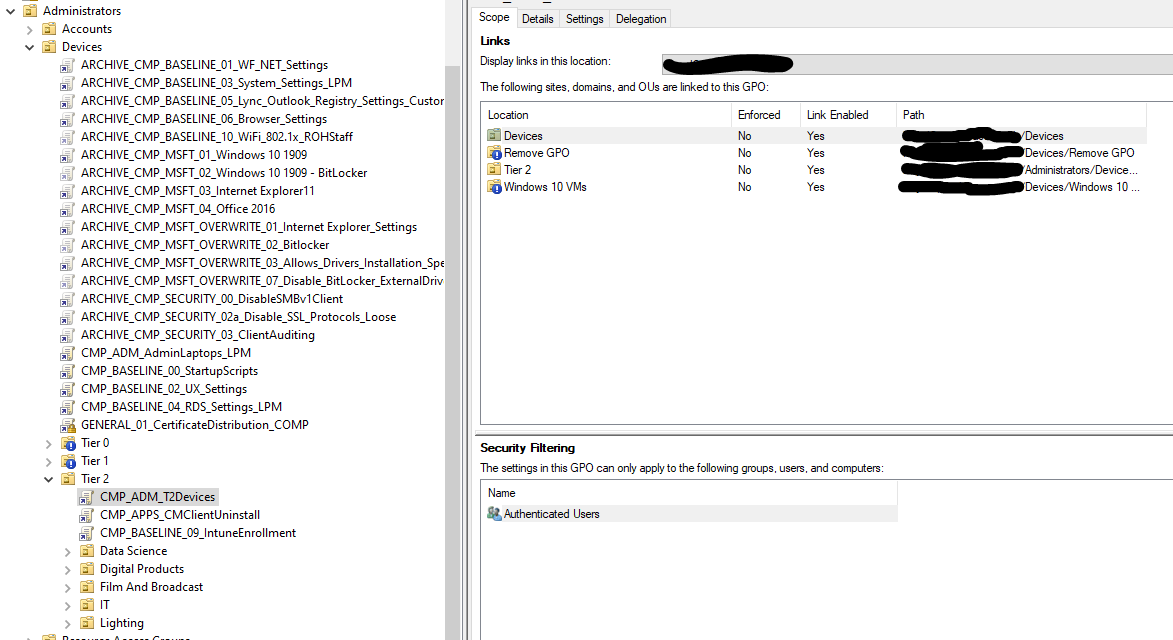
Task: Click the No Enforced cell for Windows 10 VMs
Action: [x=744, y=187]
